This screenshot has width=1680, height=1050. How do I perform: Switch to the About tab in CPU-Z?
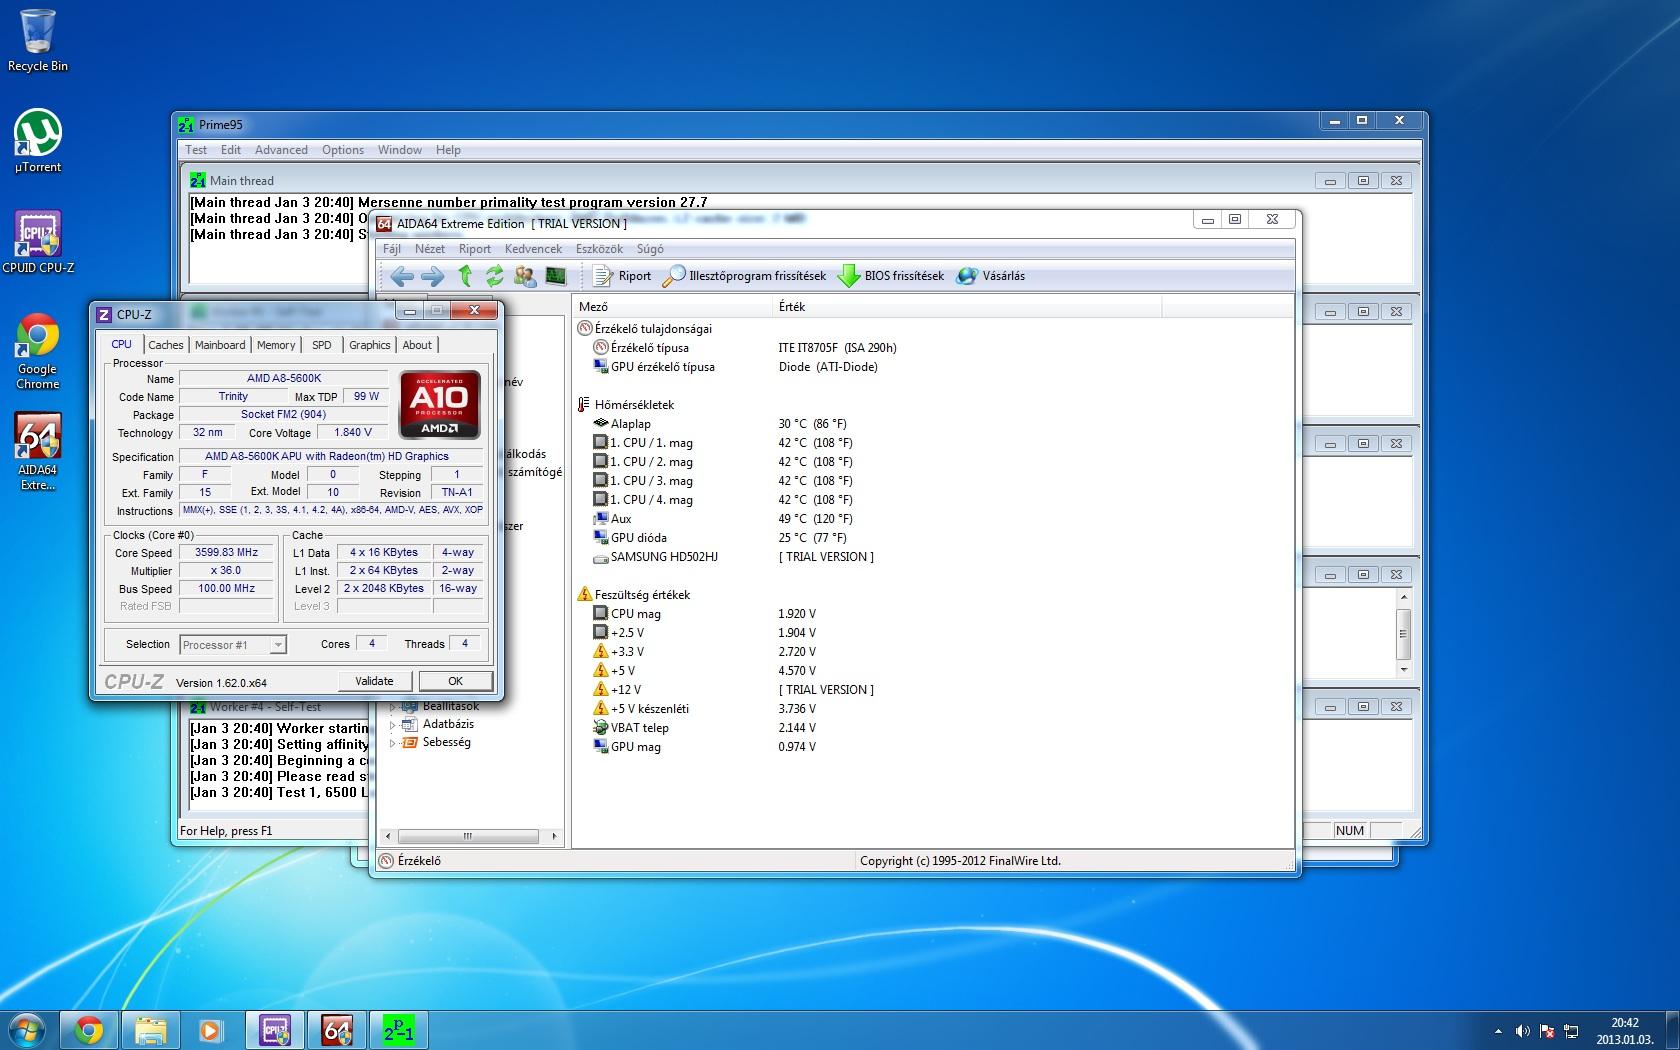point(417,345)
